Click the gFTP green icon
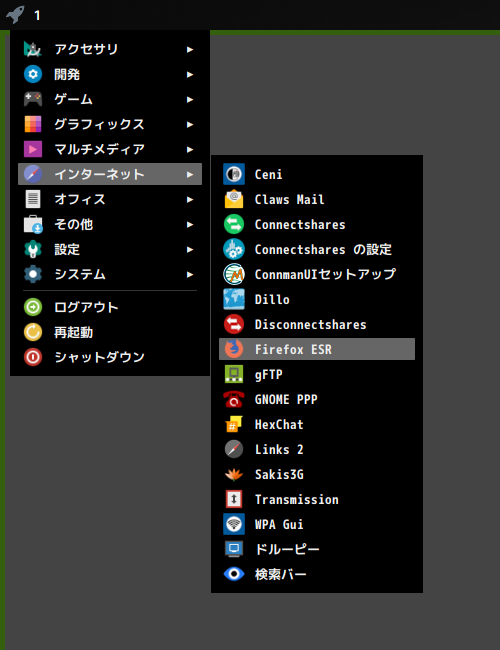This screenshot has height=650, width=500. click(x=234, y=374)
